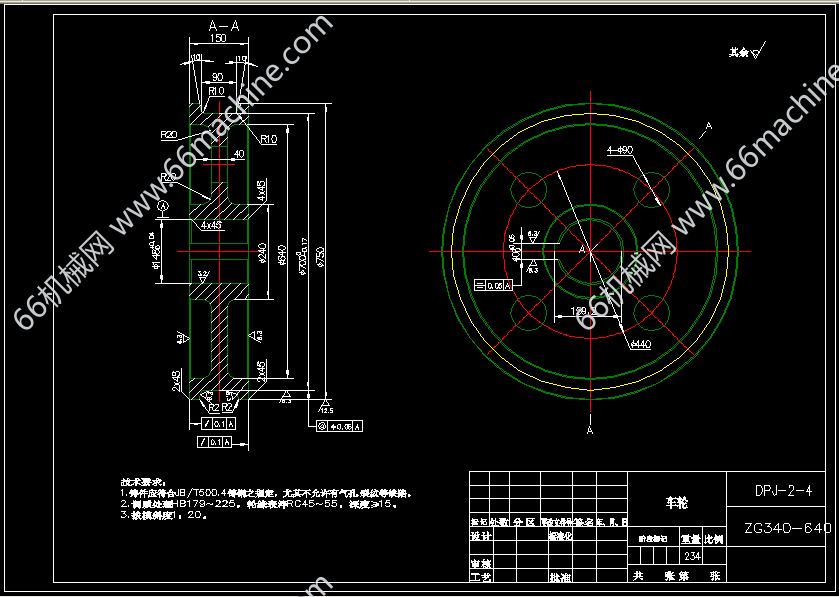839x597 pixels.
Task: Select the 150 width dimension text
Action: tap(216, 39)
